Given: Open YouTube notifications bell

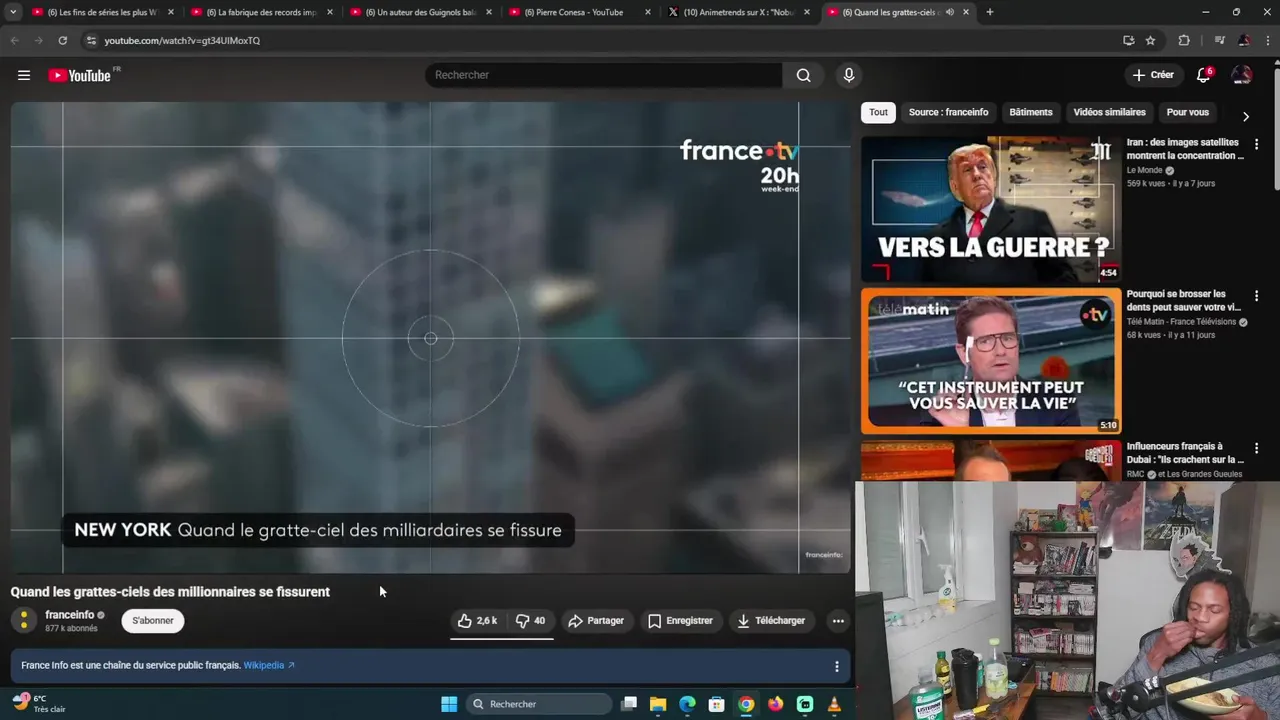Looking at the screenshot, I should pos(1204,75).
